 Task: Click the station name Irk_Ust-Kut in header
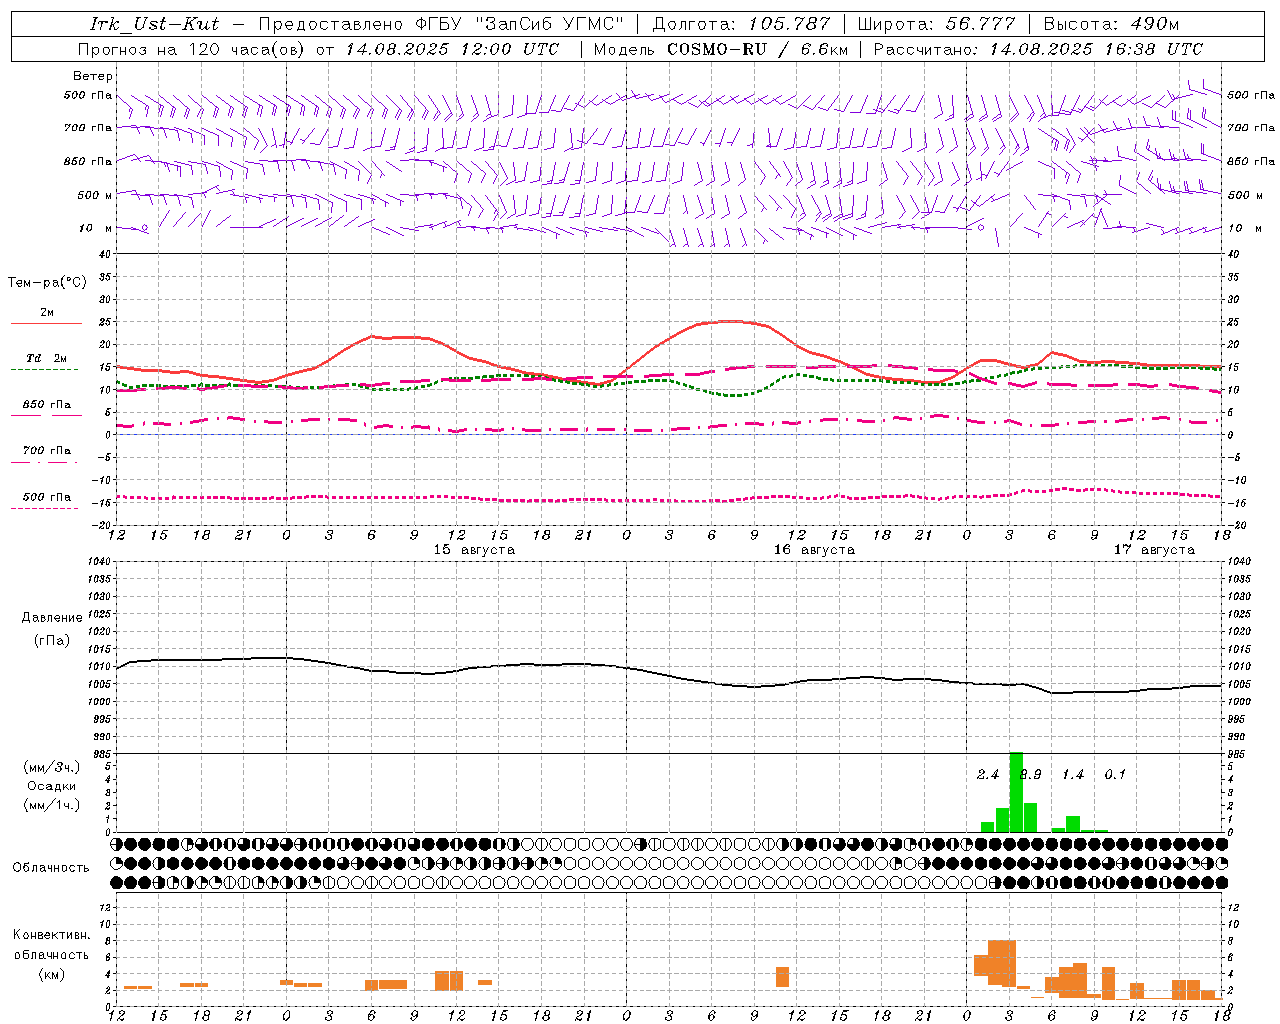point(155,24)
